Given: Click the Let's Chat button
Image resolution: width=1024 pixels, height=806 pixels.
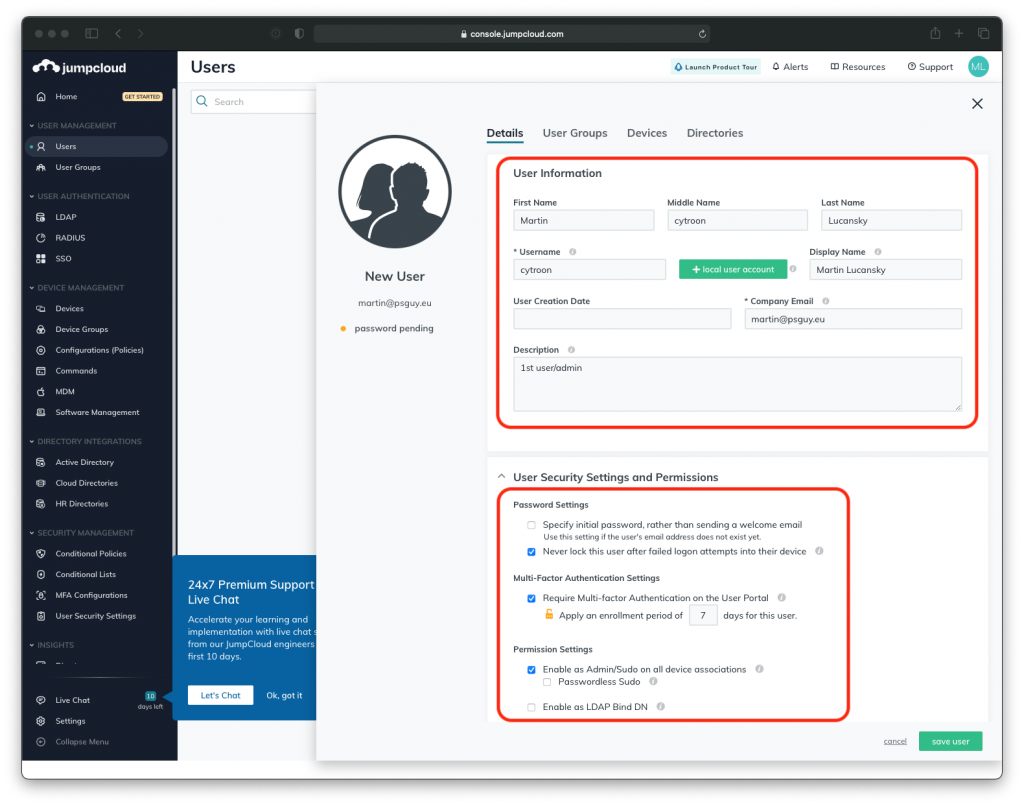Looking at the screenshot, I should coord(220,695).
